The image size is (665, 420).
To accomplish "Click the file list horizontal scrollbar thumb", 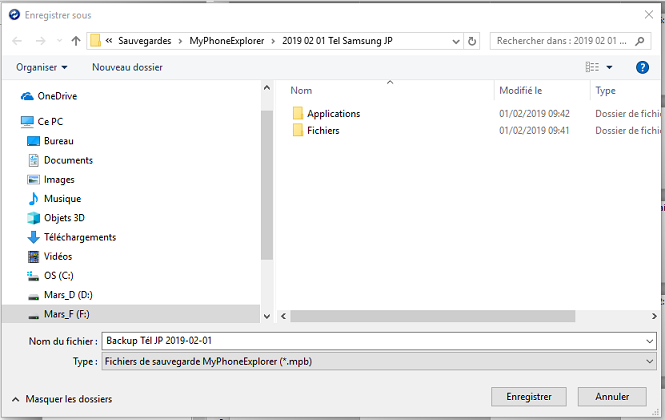I will tap(433, 316).
